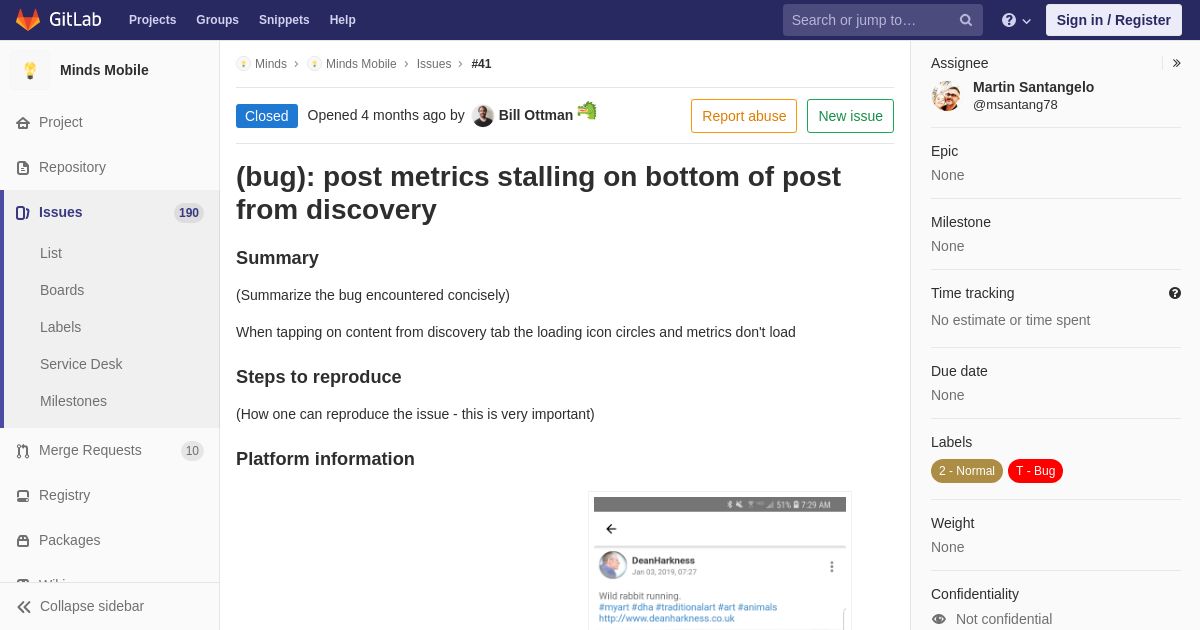Open the Help link in top bar
Image resolution: width=1200 pixels, height=630 pixels.
pyautogui.click(x=343, y=20)
